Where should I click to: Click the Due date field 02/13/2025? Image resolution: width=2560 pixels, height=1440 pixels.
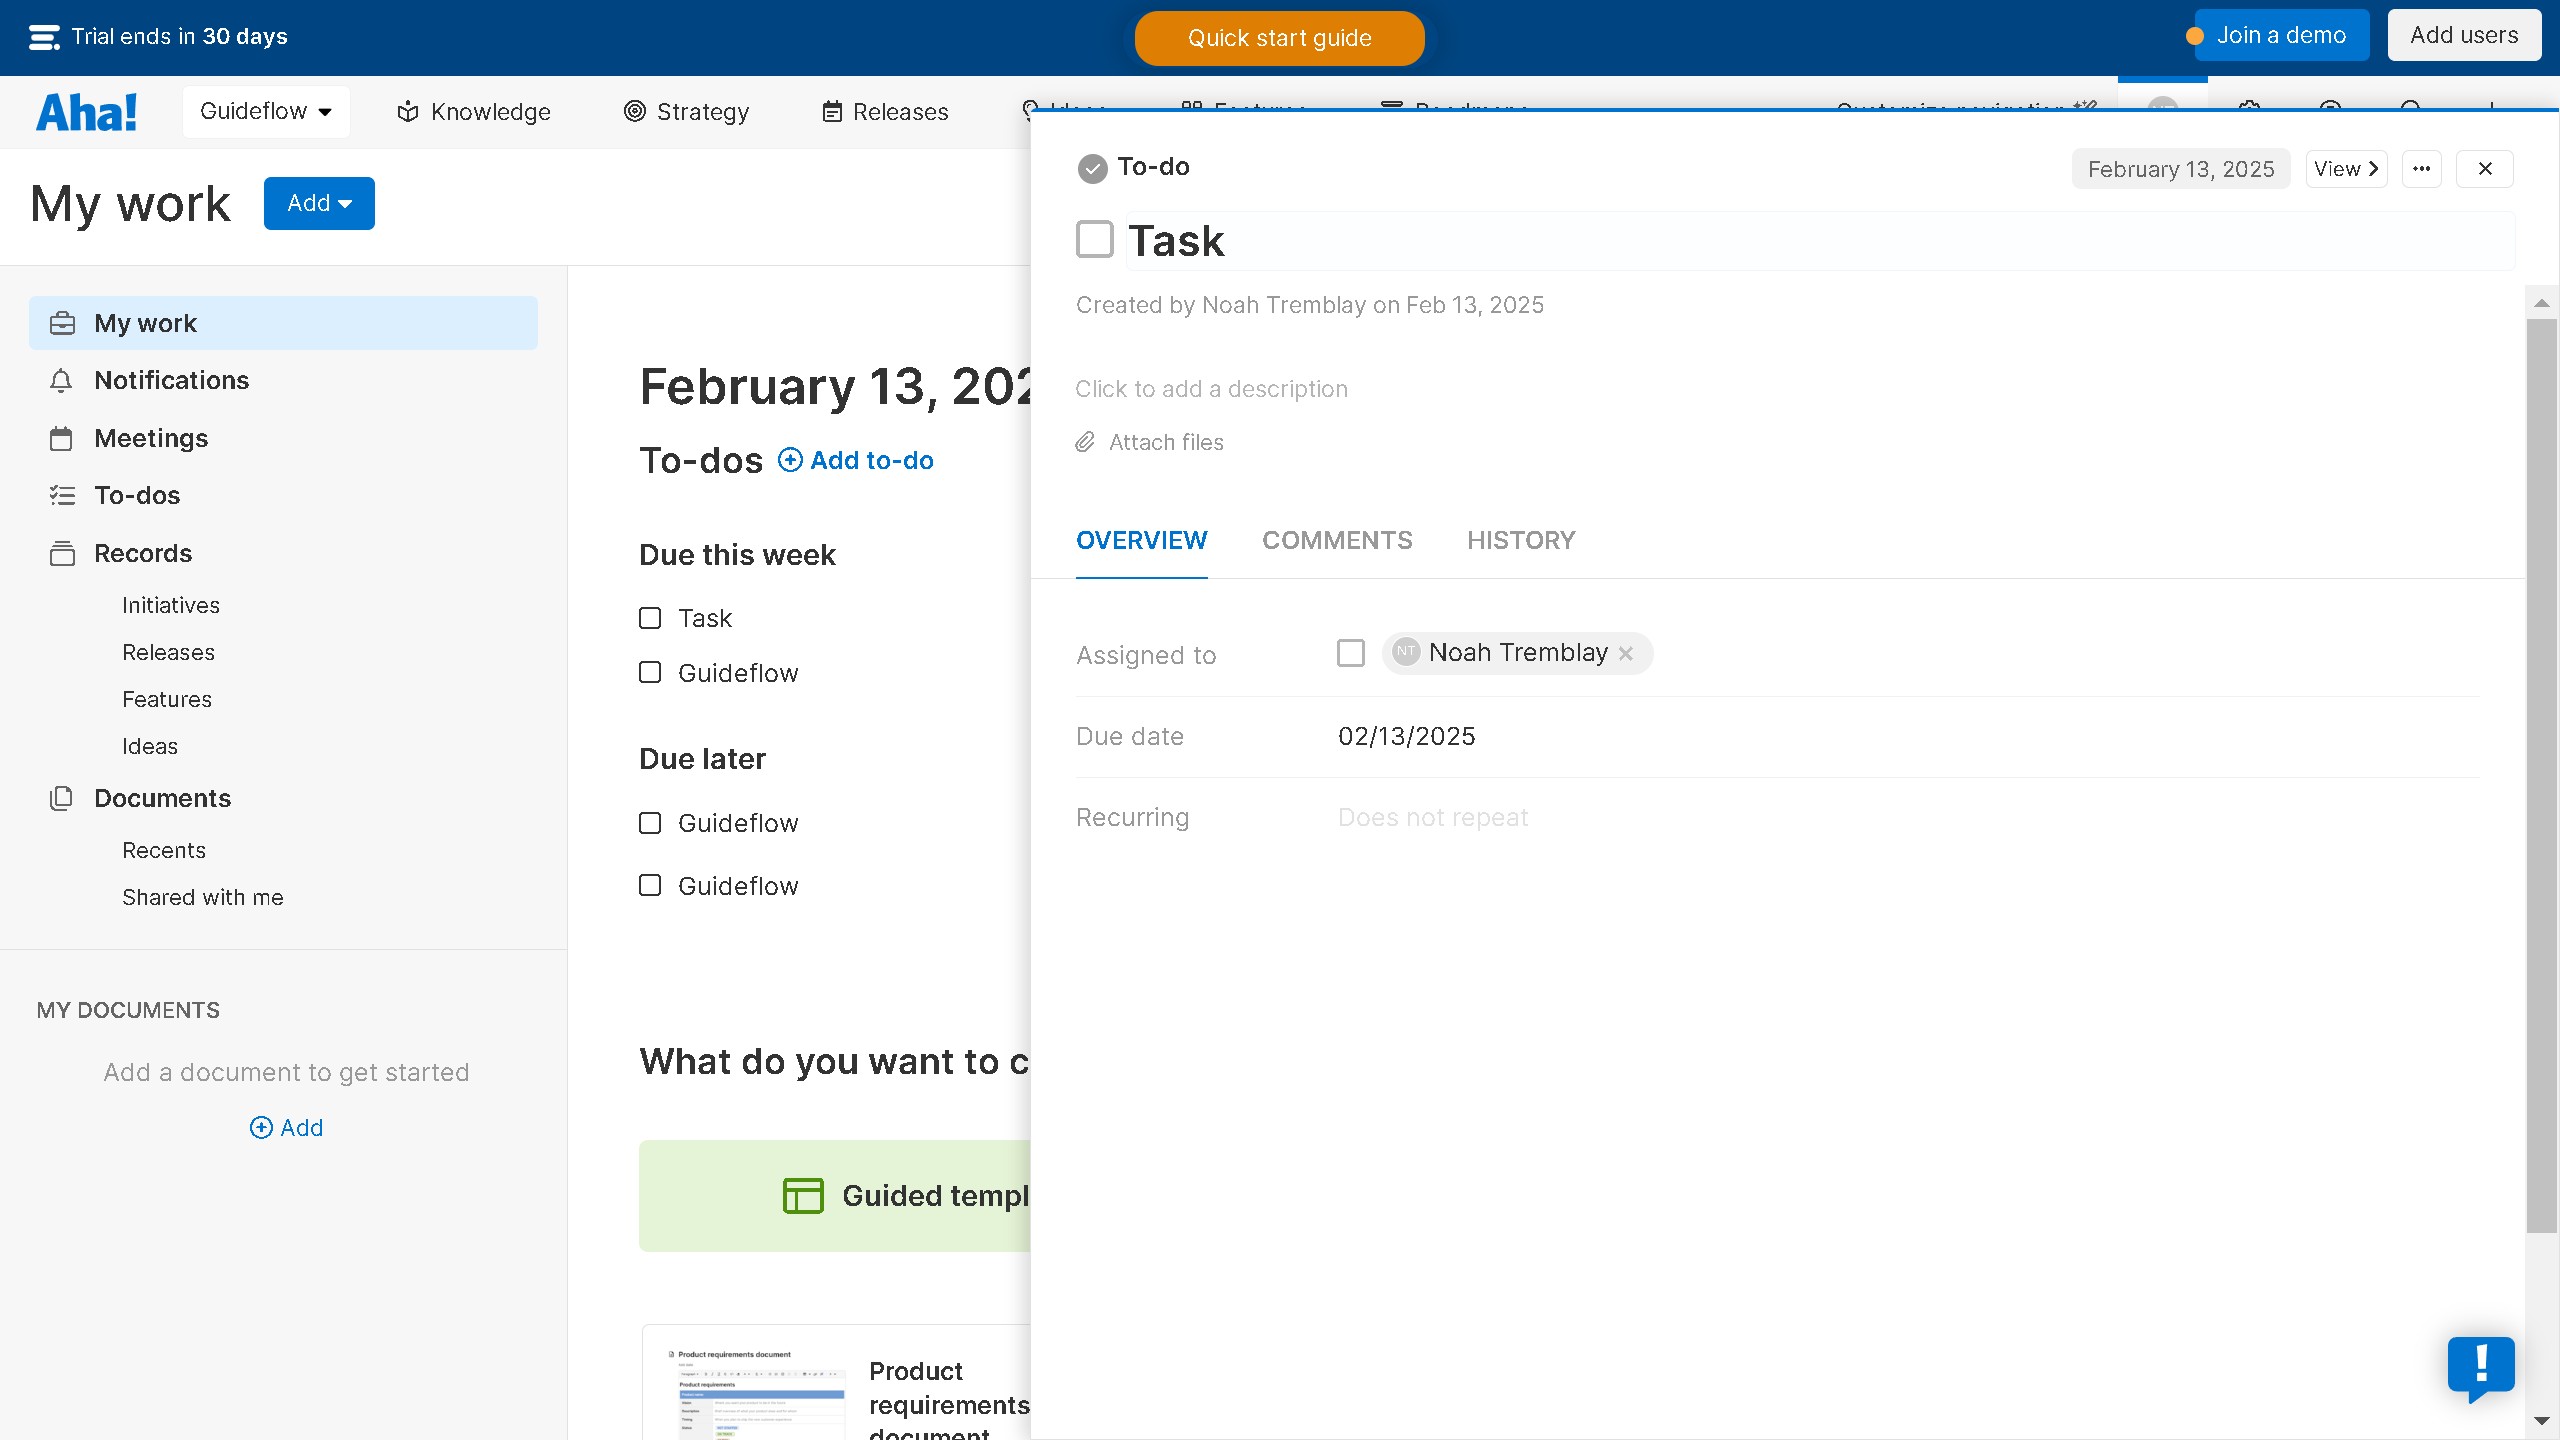[x=1406, y=737]
